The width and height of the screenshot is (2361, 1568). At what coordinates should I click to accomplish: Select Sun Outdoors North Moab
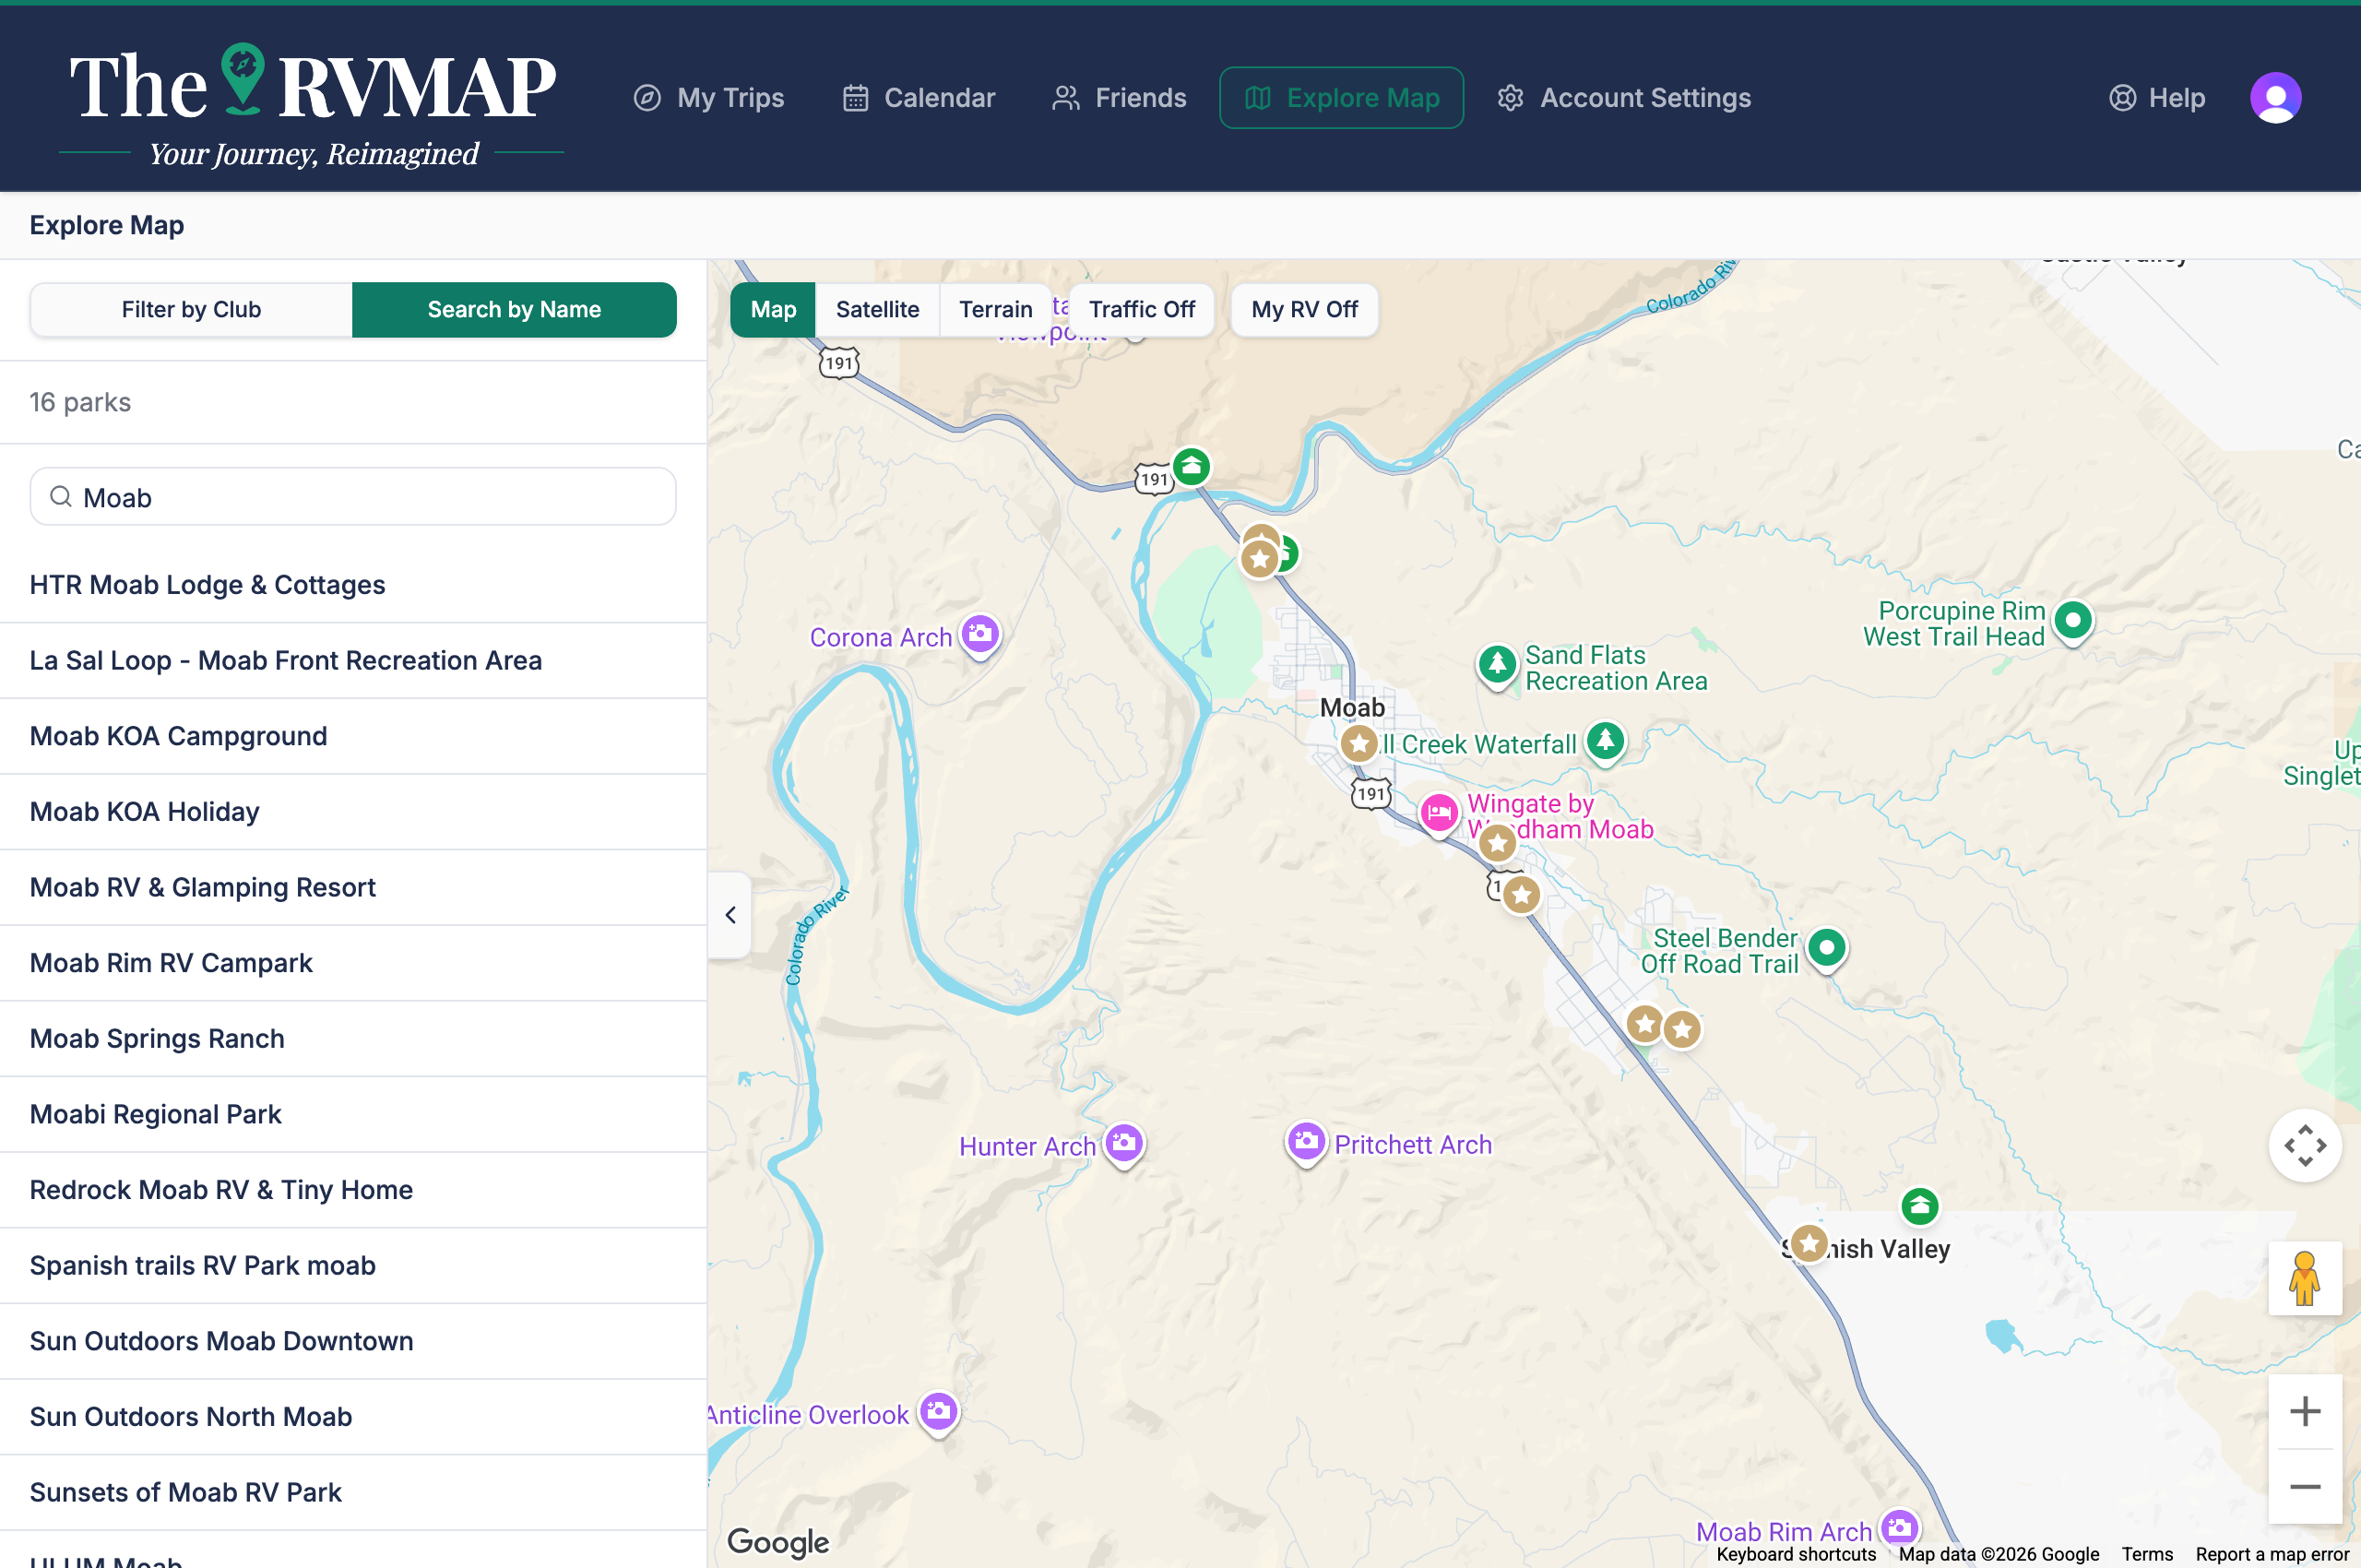(x=353, y=1418)
